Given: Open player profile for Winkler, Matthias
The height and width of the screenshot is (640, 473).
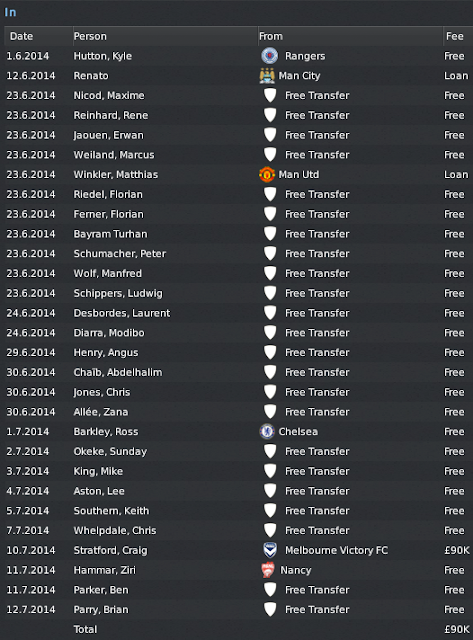Looking at the screenshot, I should pos(115,175).
